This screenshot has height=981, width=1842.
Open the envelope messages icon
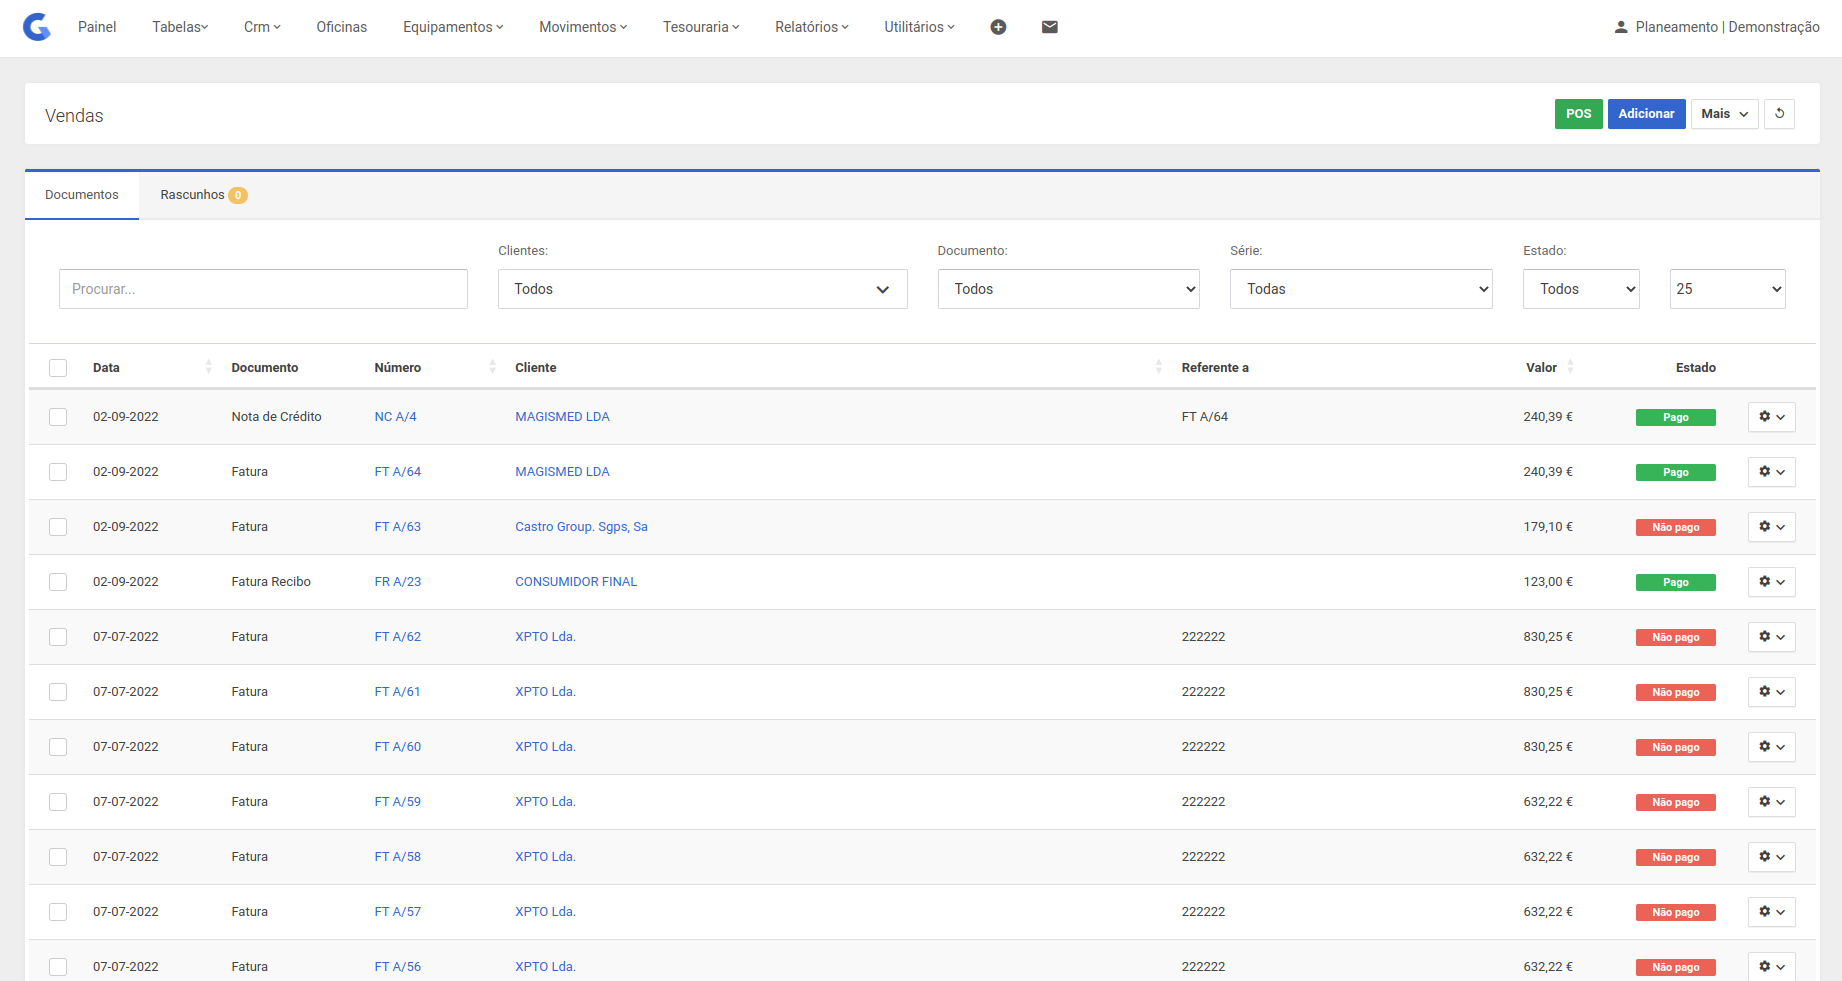pos(1049,27)
